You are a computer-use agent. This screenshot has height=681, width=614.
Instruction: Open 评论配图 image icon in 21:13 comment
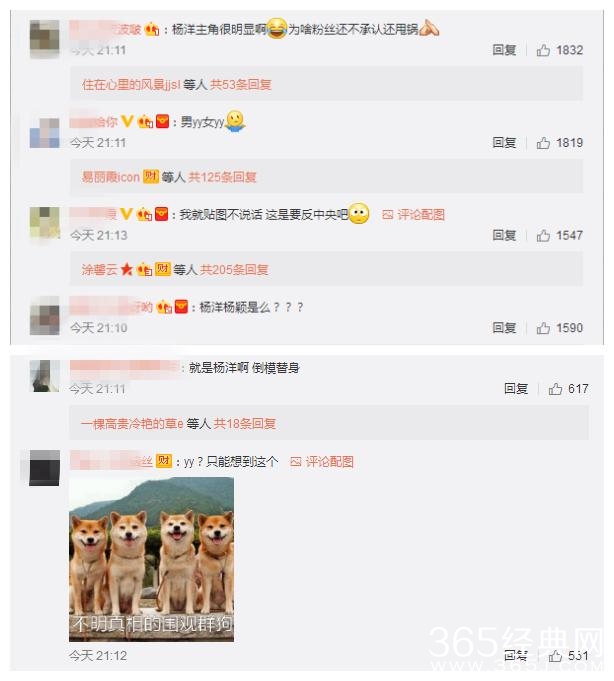388,215
